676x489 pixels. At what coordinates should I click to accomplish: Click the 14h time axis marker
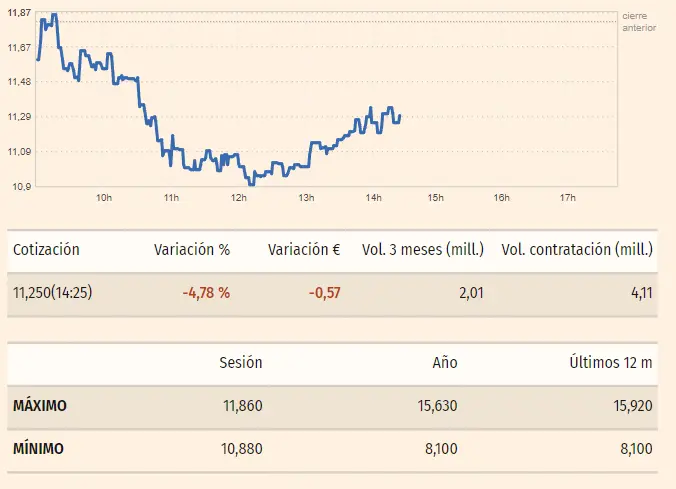[373, 197]
